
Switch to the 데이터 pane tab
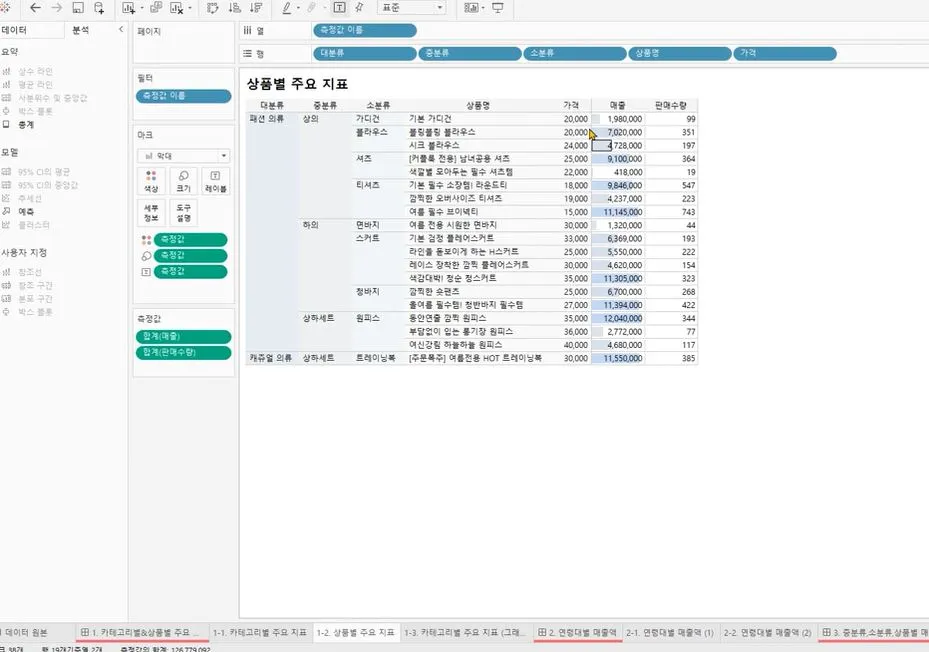[15, 30]
